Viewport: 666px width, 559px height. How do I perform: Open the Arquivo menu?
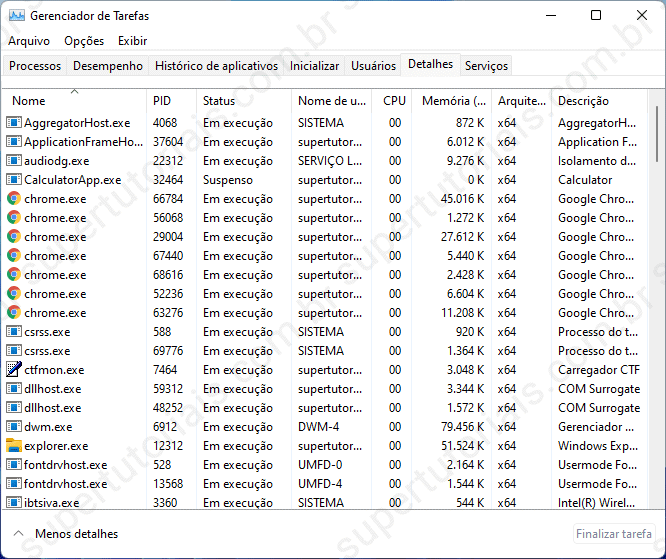tap(29, 41)
